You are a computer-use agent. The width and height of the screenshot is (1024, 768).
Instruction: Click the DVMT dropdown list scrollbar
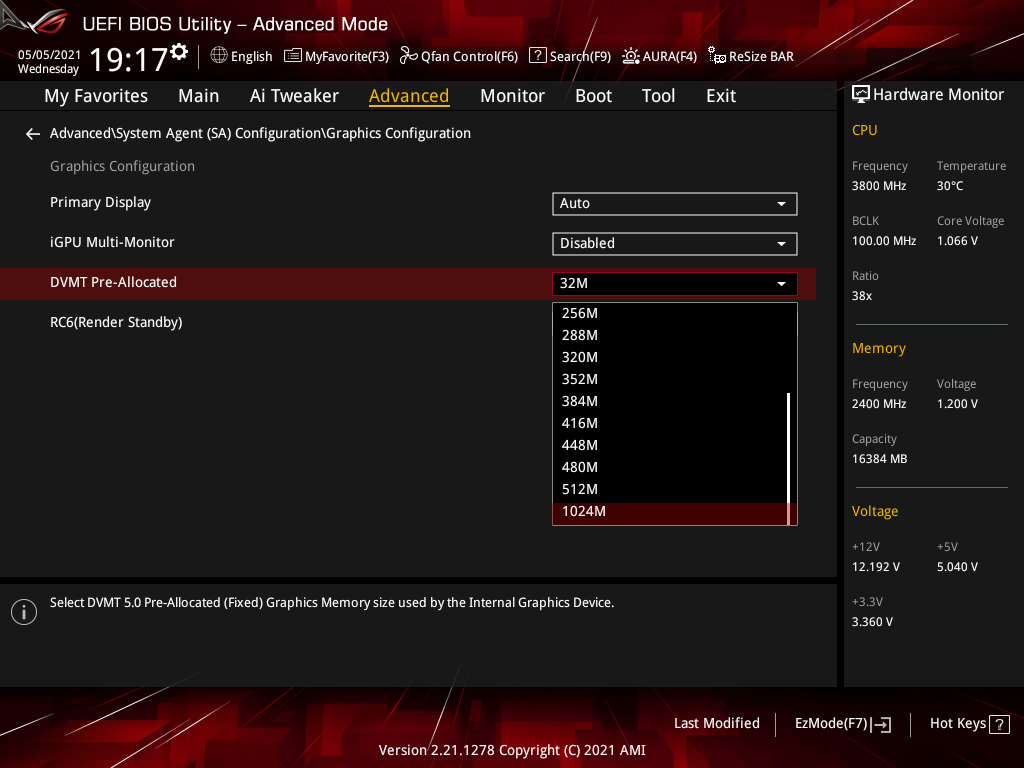point(789,458)
